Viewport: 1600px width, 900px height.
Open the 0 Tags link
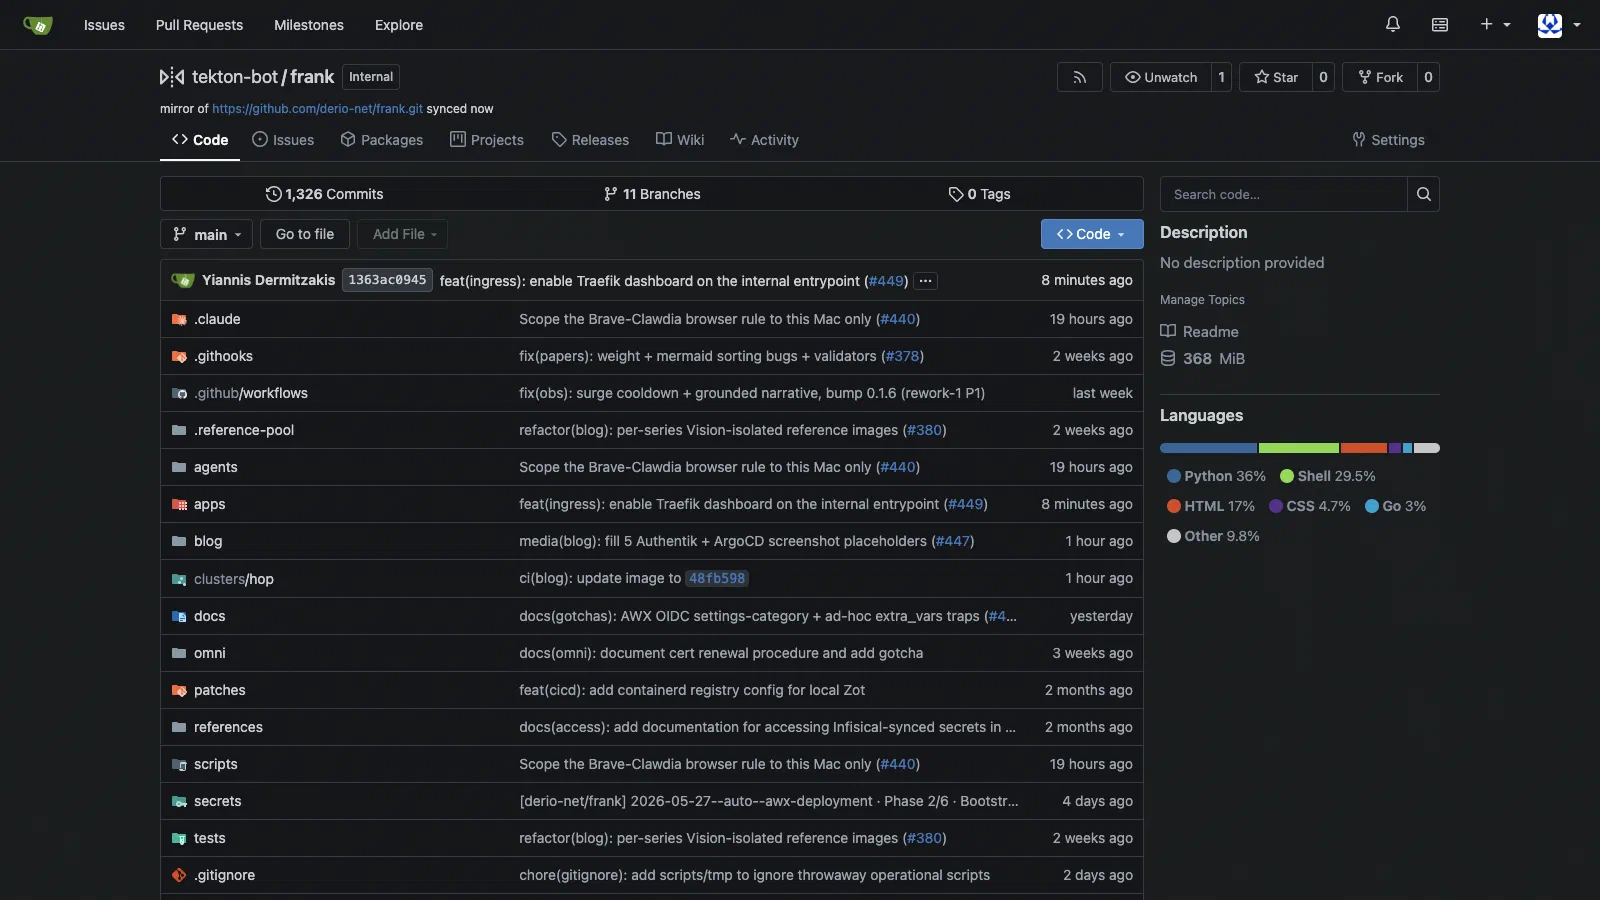click(x=979, y=194)
